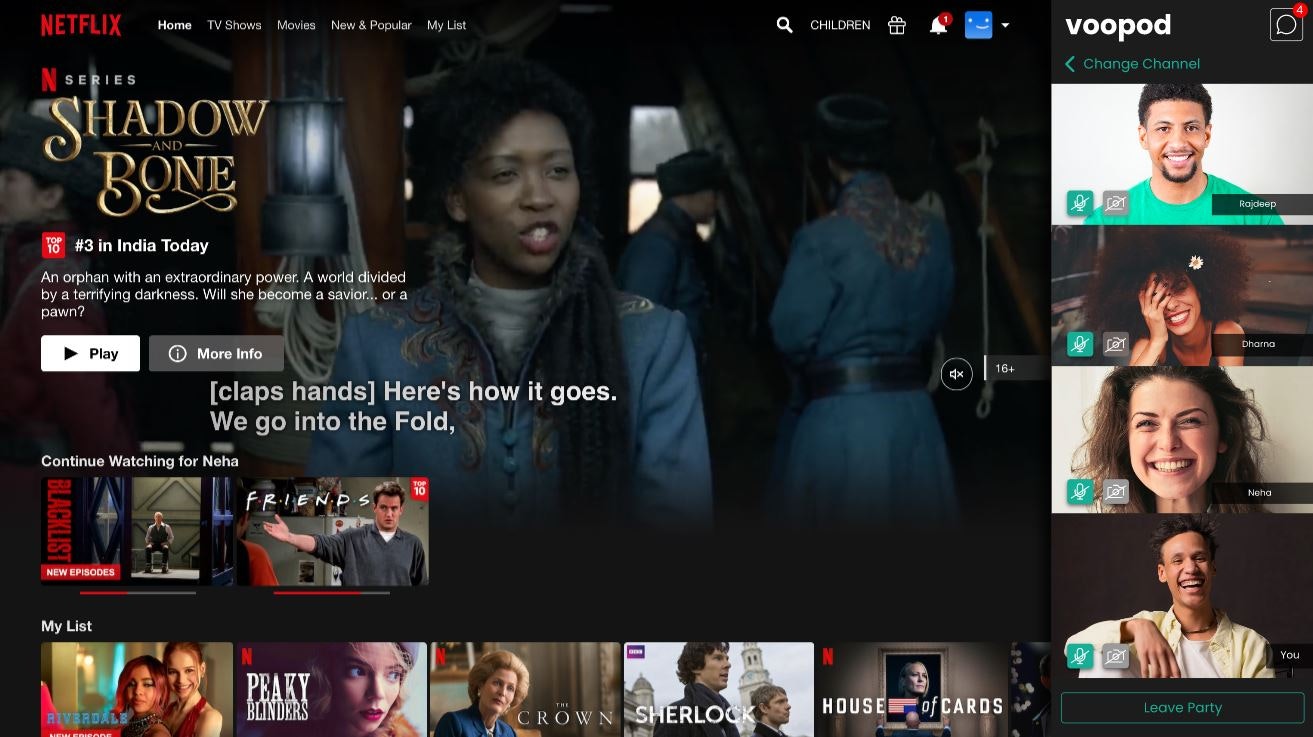Click Neha's video tile
Image resolution: width=1313 pixels, height=737 pixels.
coord(1182,440)
